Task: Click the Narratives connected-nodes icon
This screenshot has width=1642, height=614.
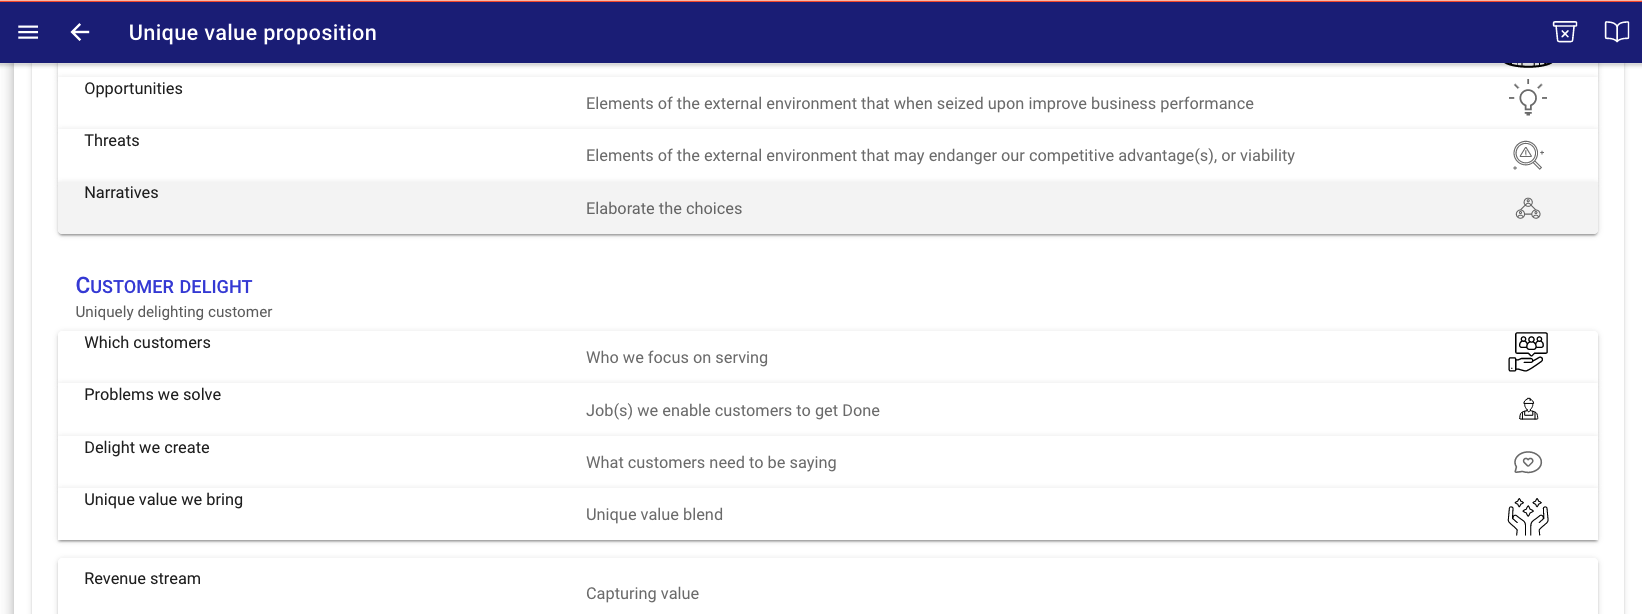Action: (x=1527, y=208)
